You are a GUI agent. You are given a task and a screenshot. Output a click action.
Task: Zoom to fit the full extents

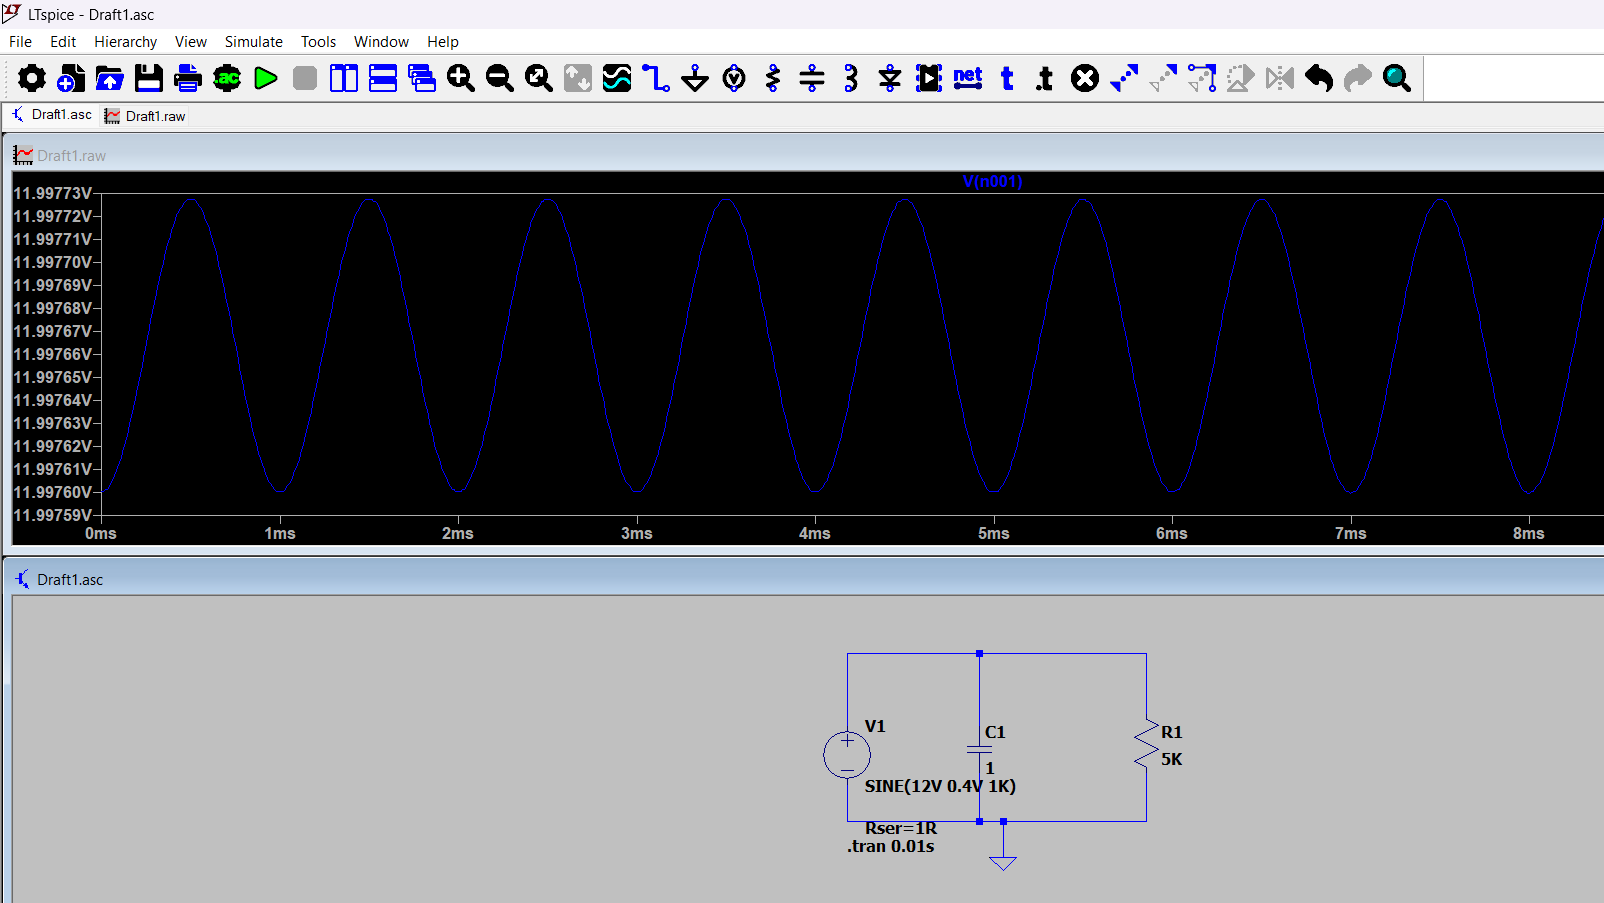[539, 78]
